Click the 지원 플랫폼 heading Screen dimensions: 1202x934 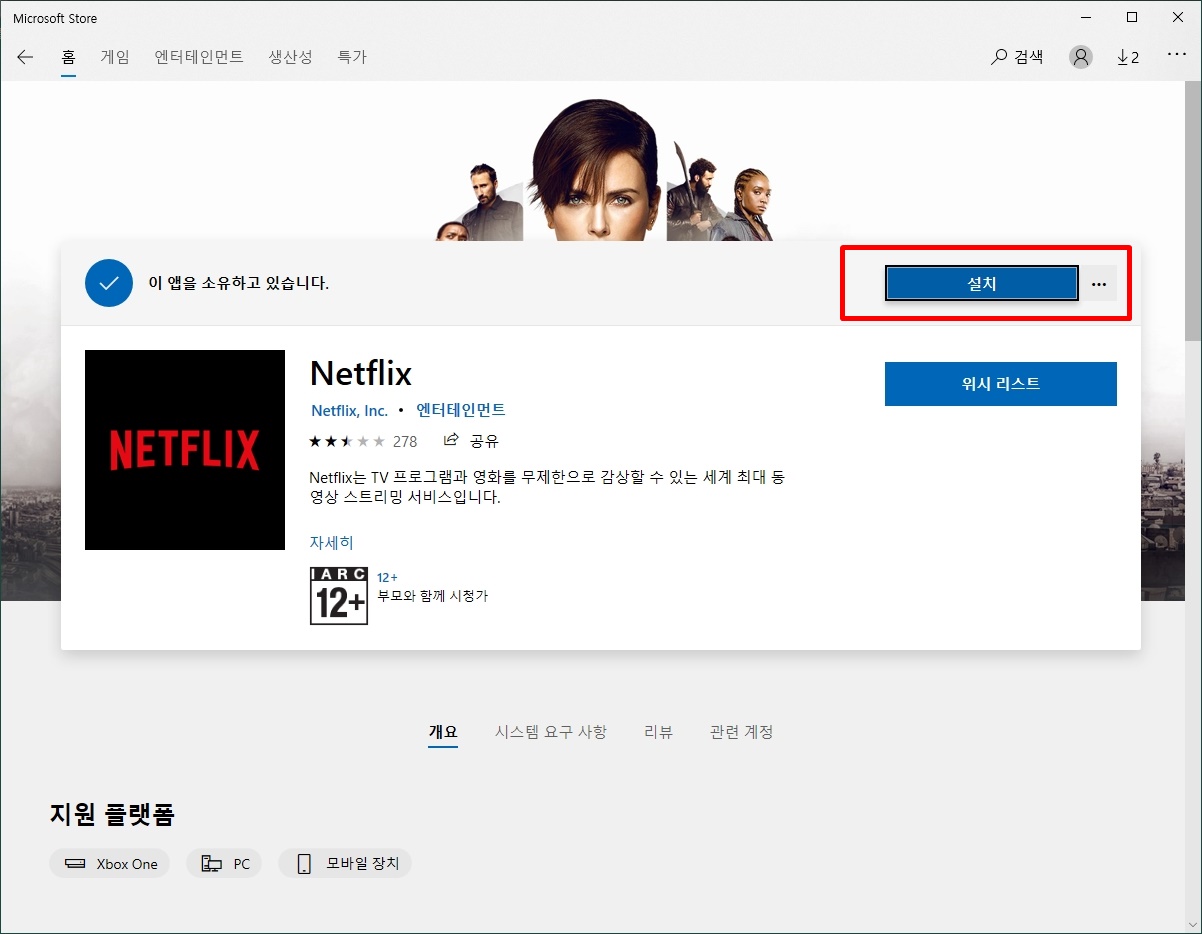coord(112,814)
